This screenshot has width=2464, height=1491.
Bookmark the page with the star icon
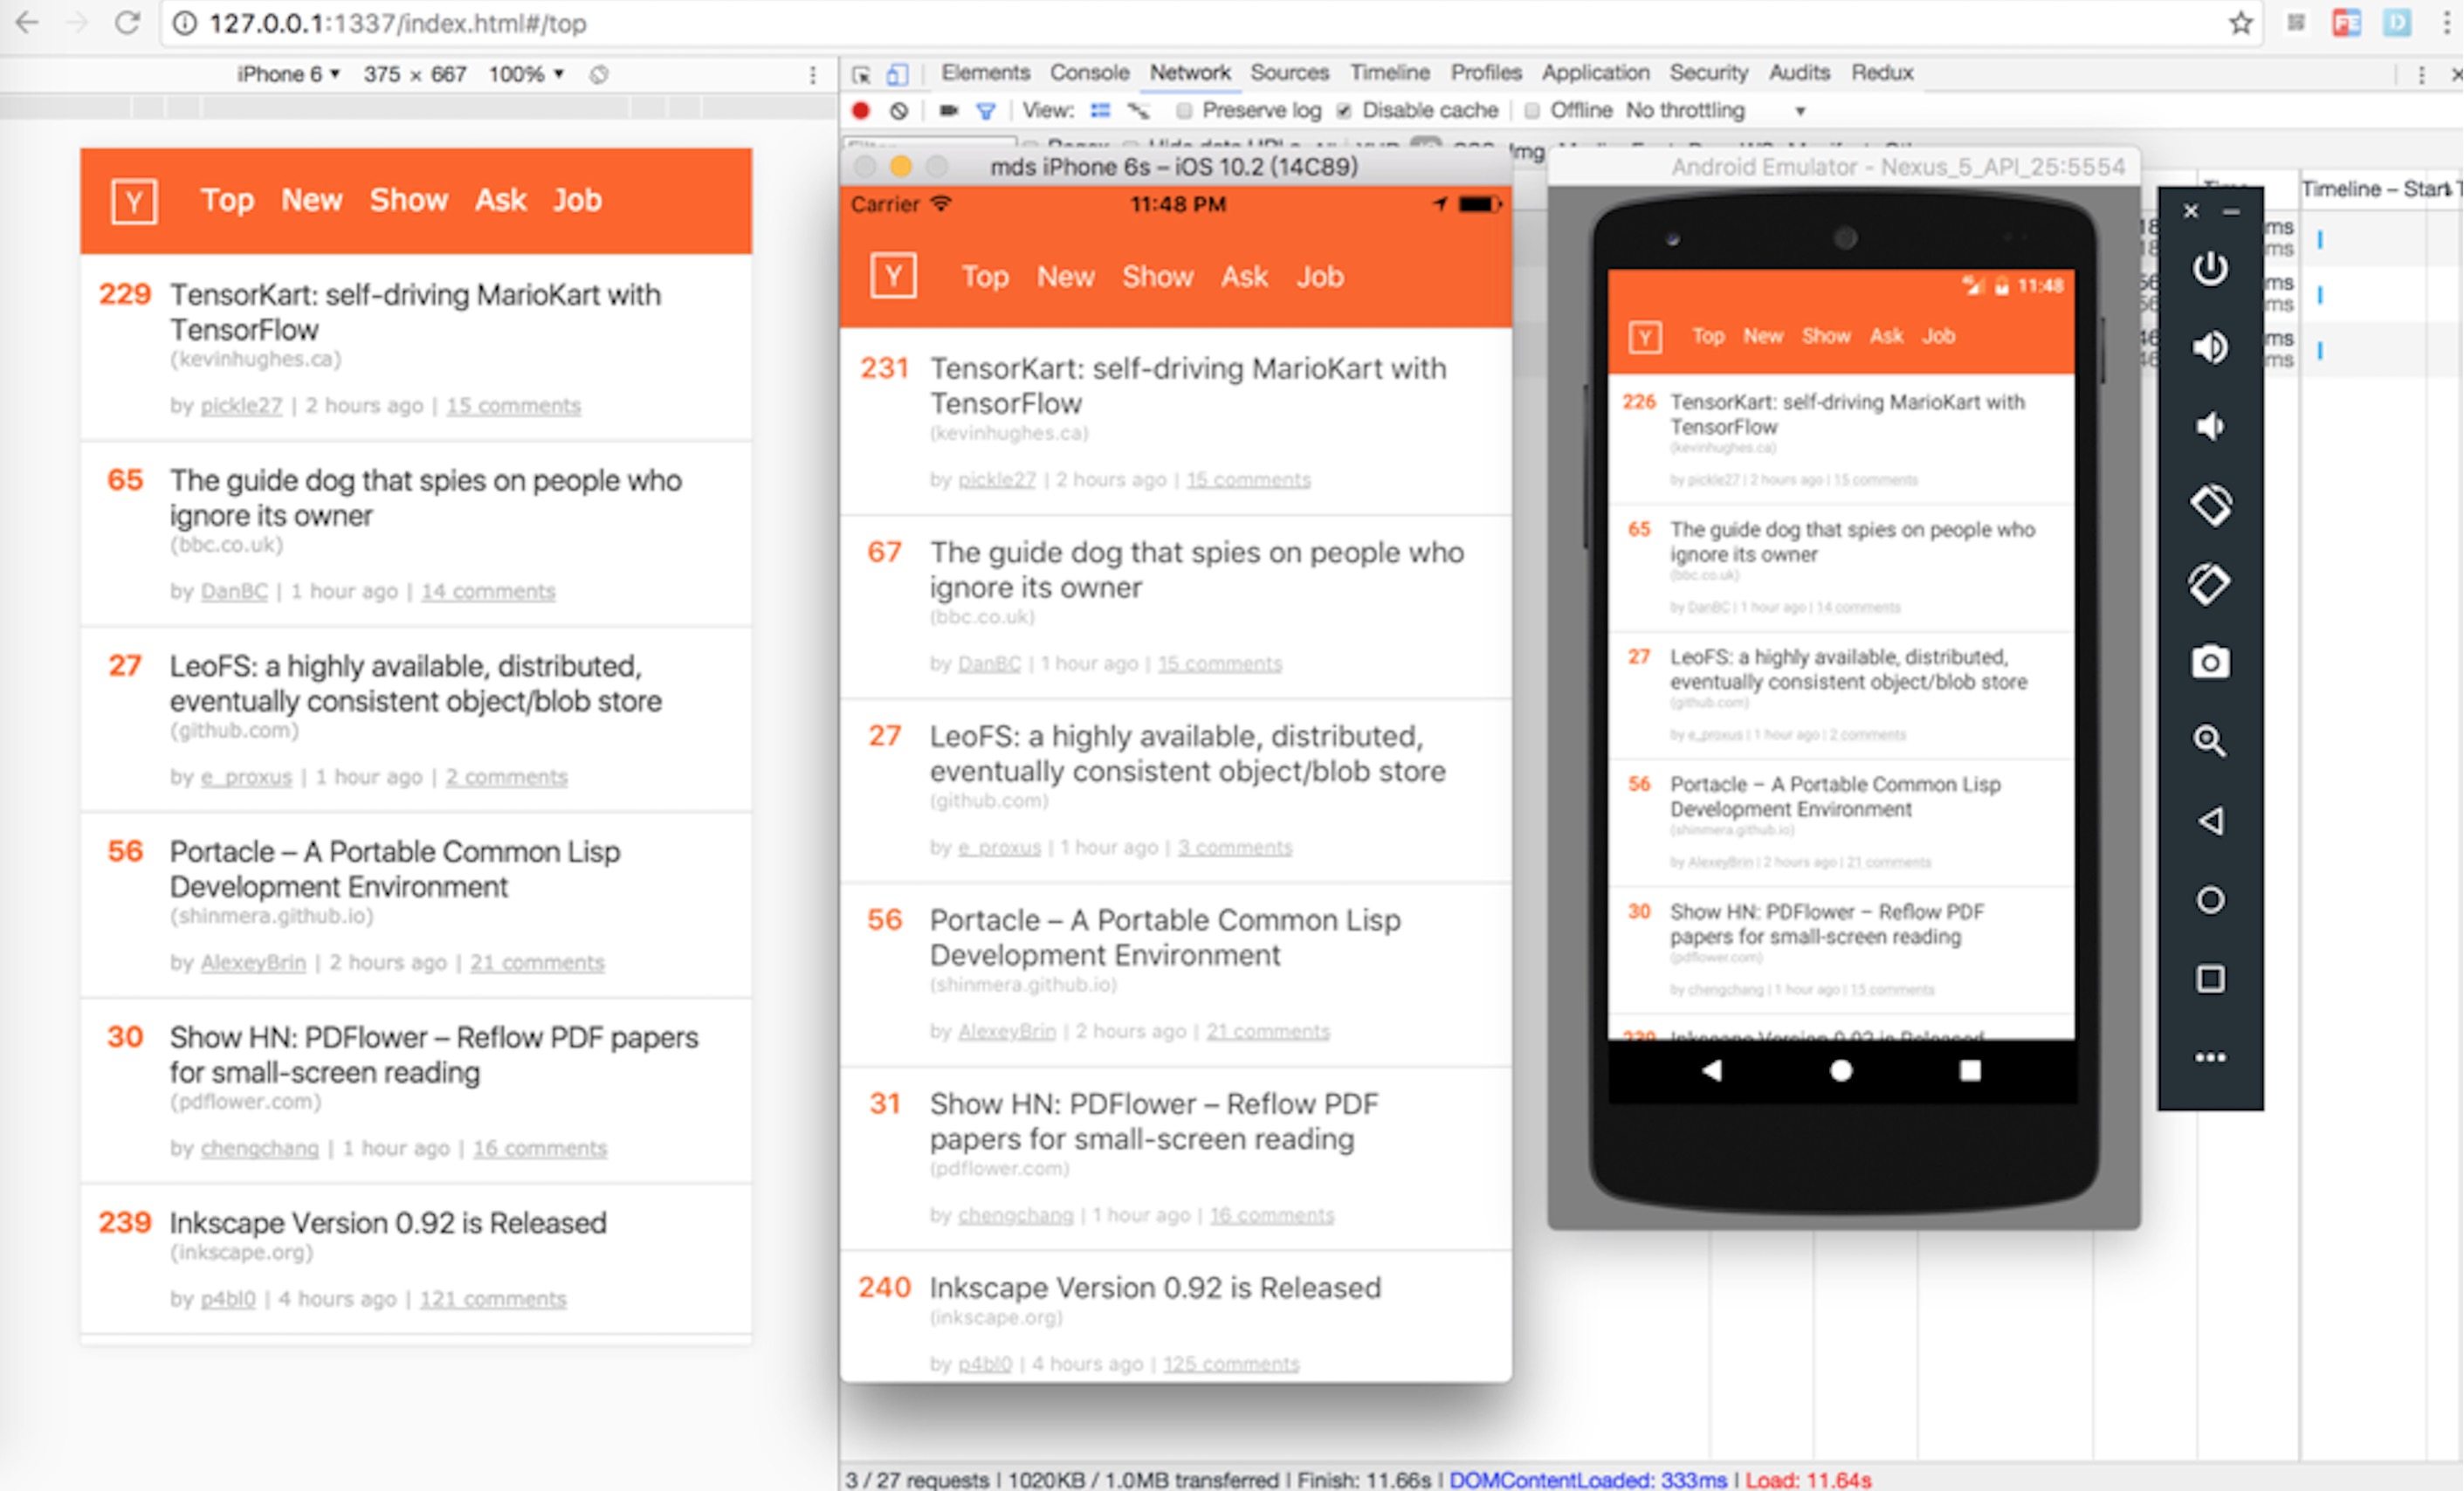point(2240,24)
